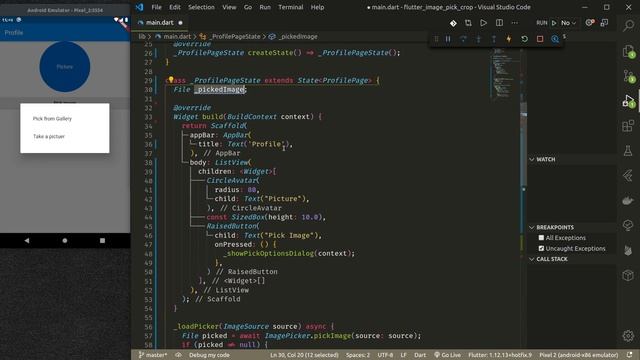
Task: Open the Manage settings gear
Action: click(x=628, y=336)
